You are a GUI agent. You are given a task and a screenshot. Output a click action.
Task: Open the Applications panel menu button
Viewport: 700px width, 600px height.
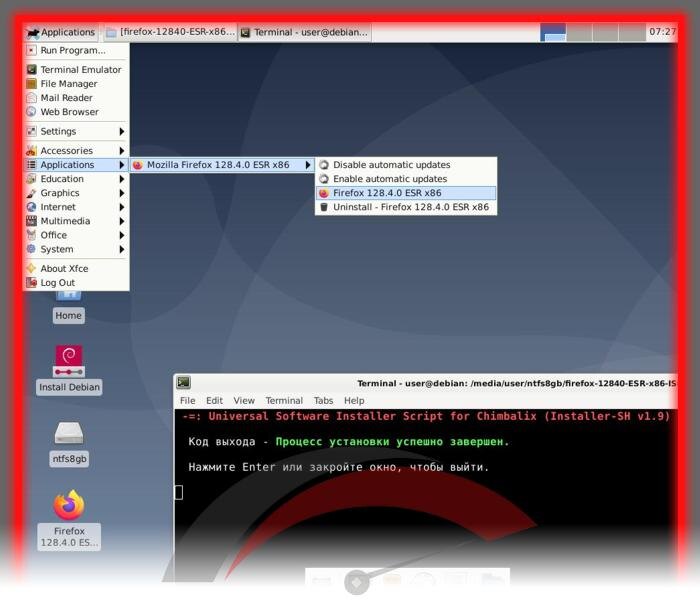click(x=61, y=32)
